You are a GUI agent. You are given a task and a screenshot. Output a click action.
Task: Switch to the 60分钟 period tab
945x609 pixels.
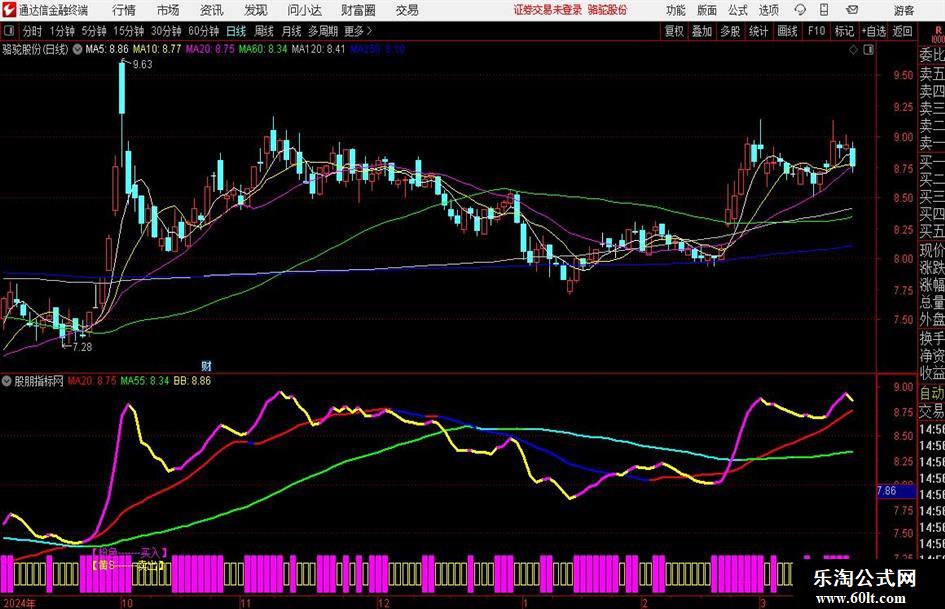[x=203, y=31]
